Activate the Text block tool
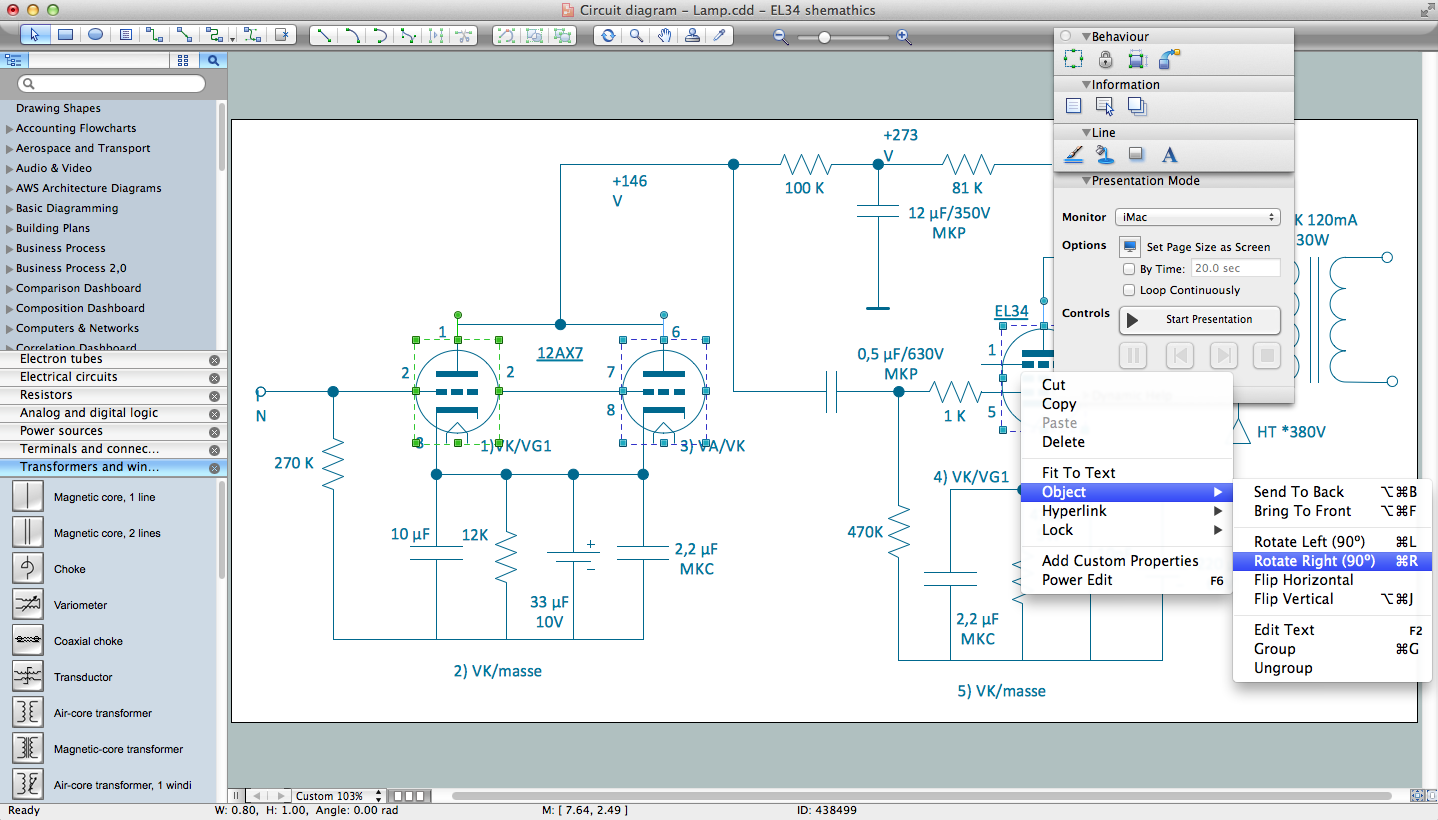1438x820 pixels. point(123,33)
